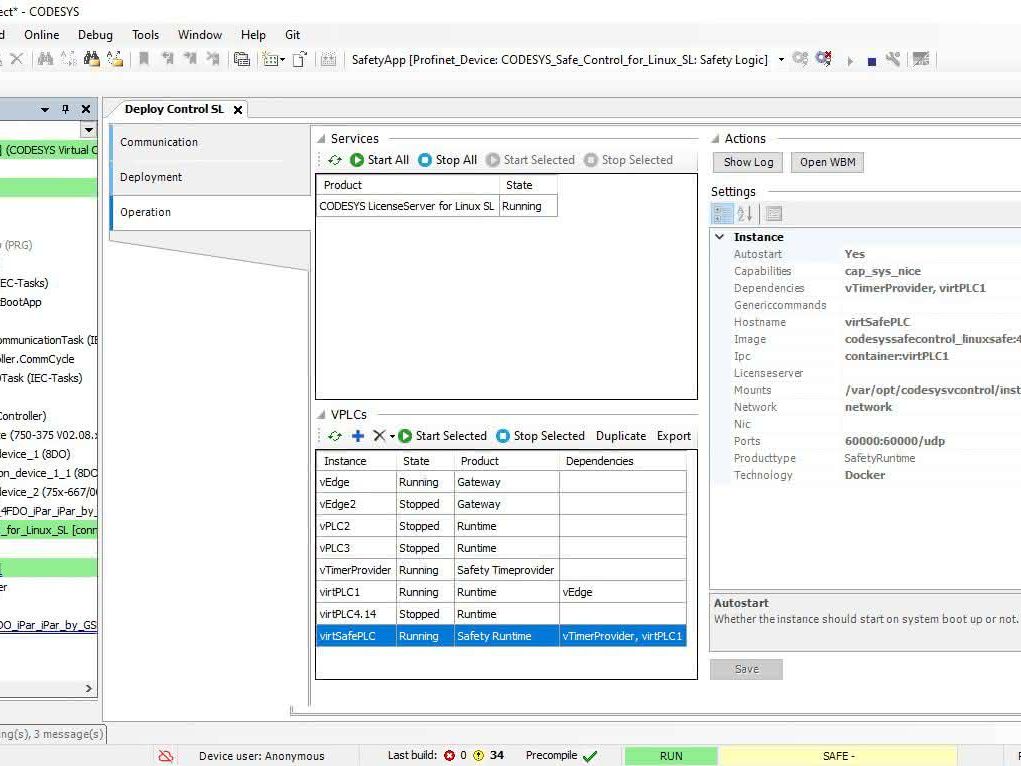The image size is (1021, 766).
Task: Click the Previous bookmark icon in the toolbar
Action: click(x=167, y=59)
